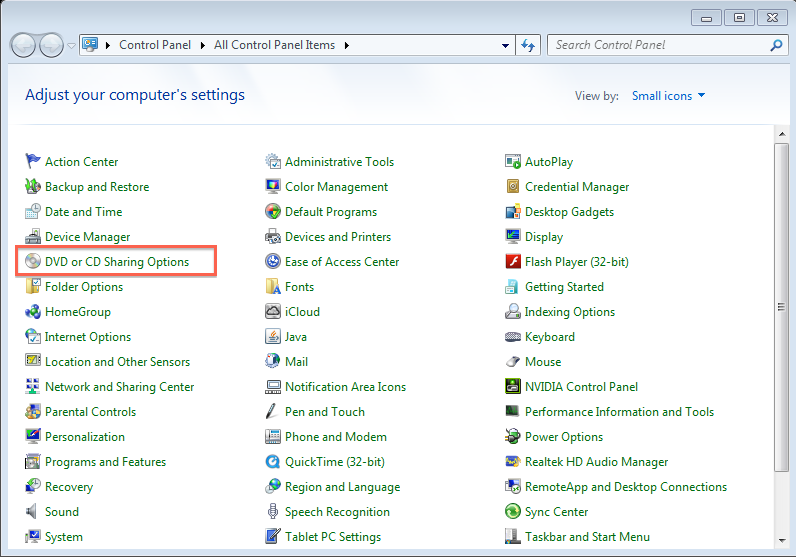The width and height of the screenshot is (796, 557).
Task: Open the QuickTime icon
Action: pyautogui.click(x=273, y=462)
